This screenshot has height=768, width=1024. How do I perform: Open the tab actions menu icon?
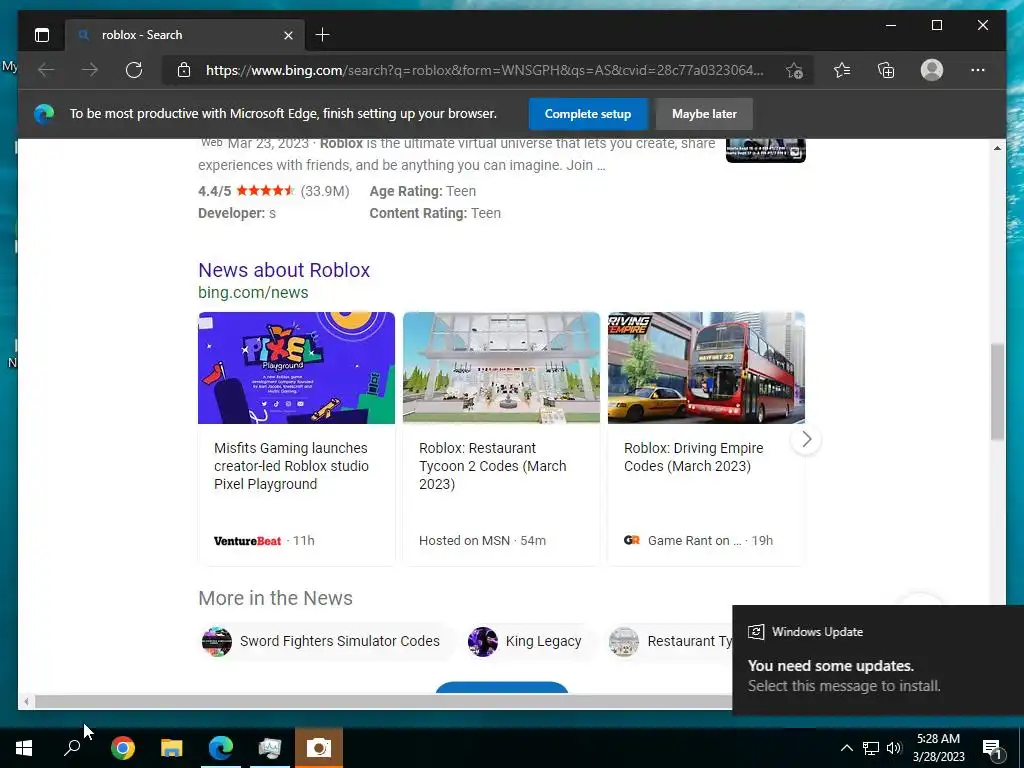click(x=42, y=35)
